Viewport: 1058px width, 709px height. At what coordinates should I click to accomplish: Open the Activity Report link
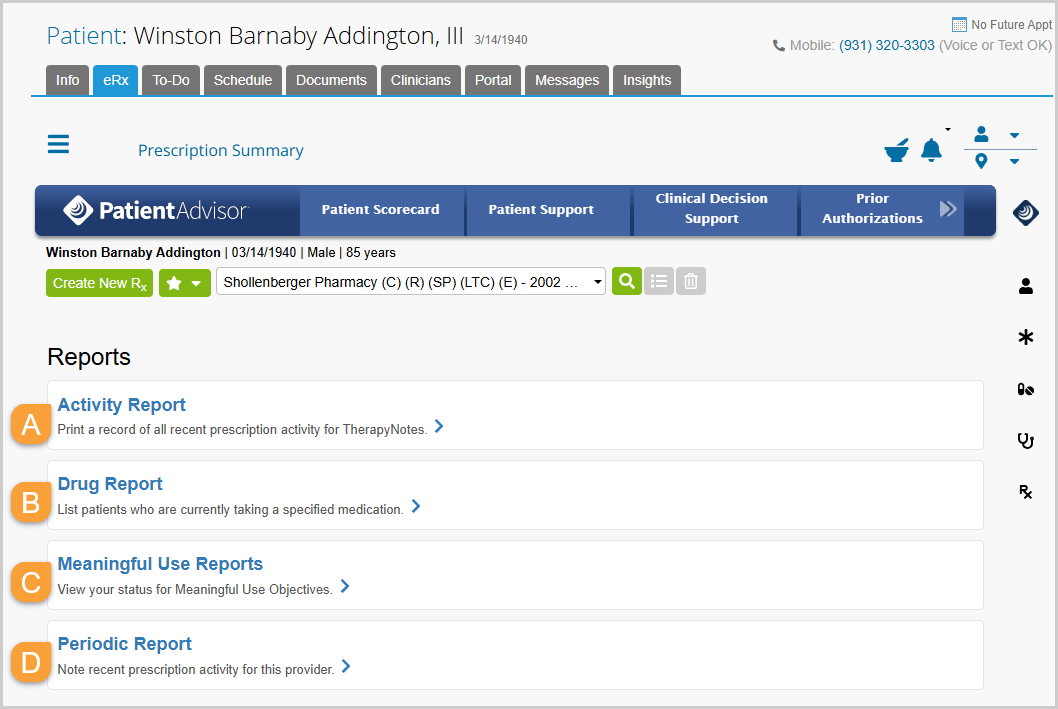point(121,405)
